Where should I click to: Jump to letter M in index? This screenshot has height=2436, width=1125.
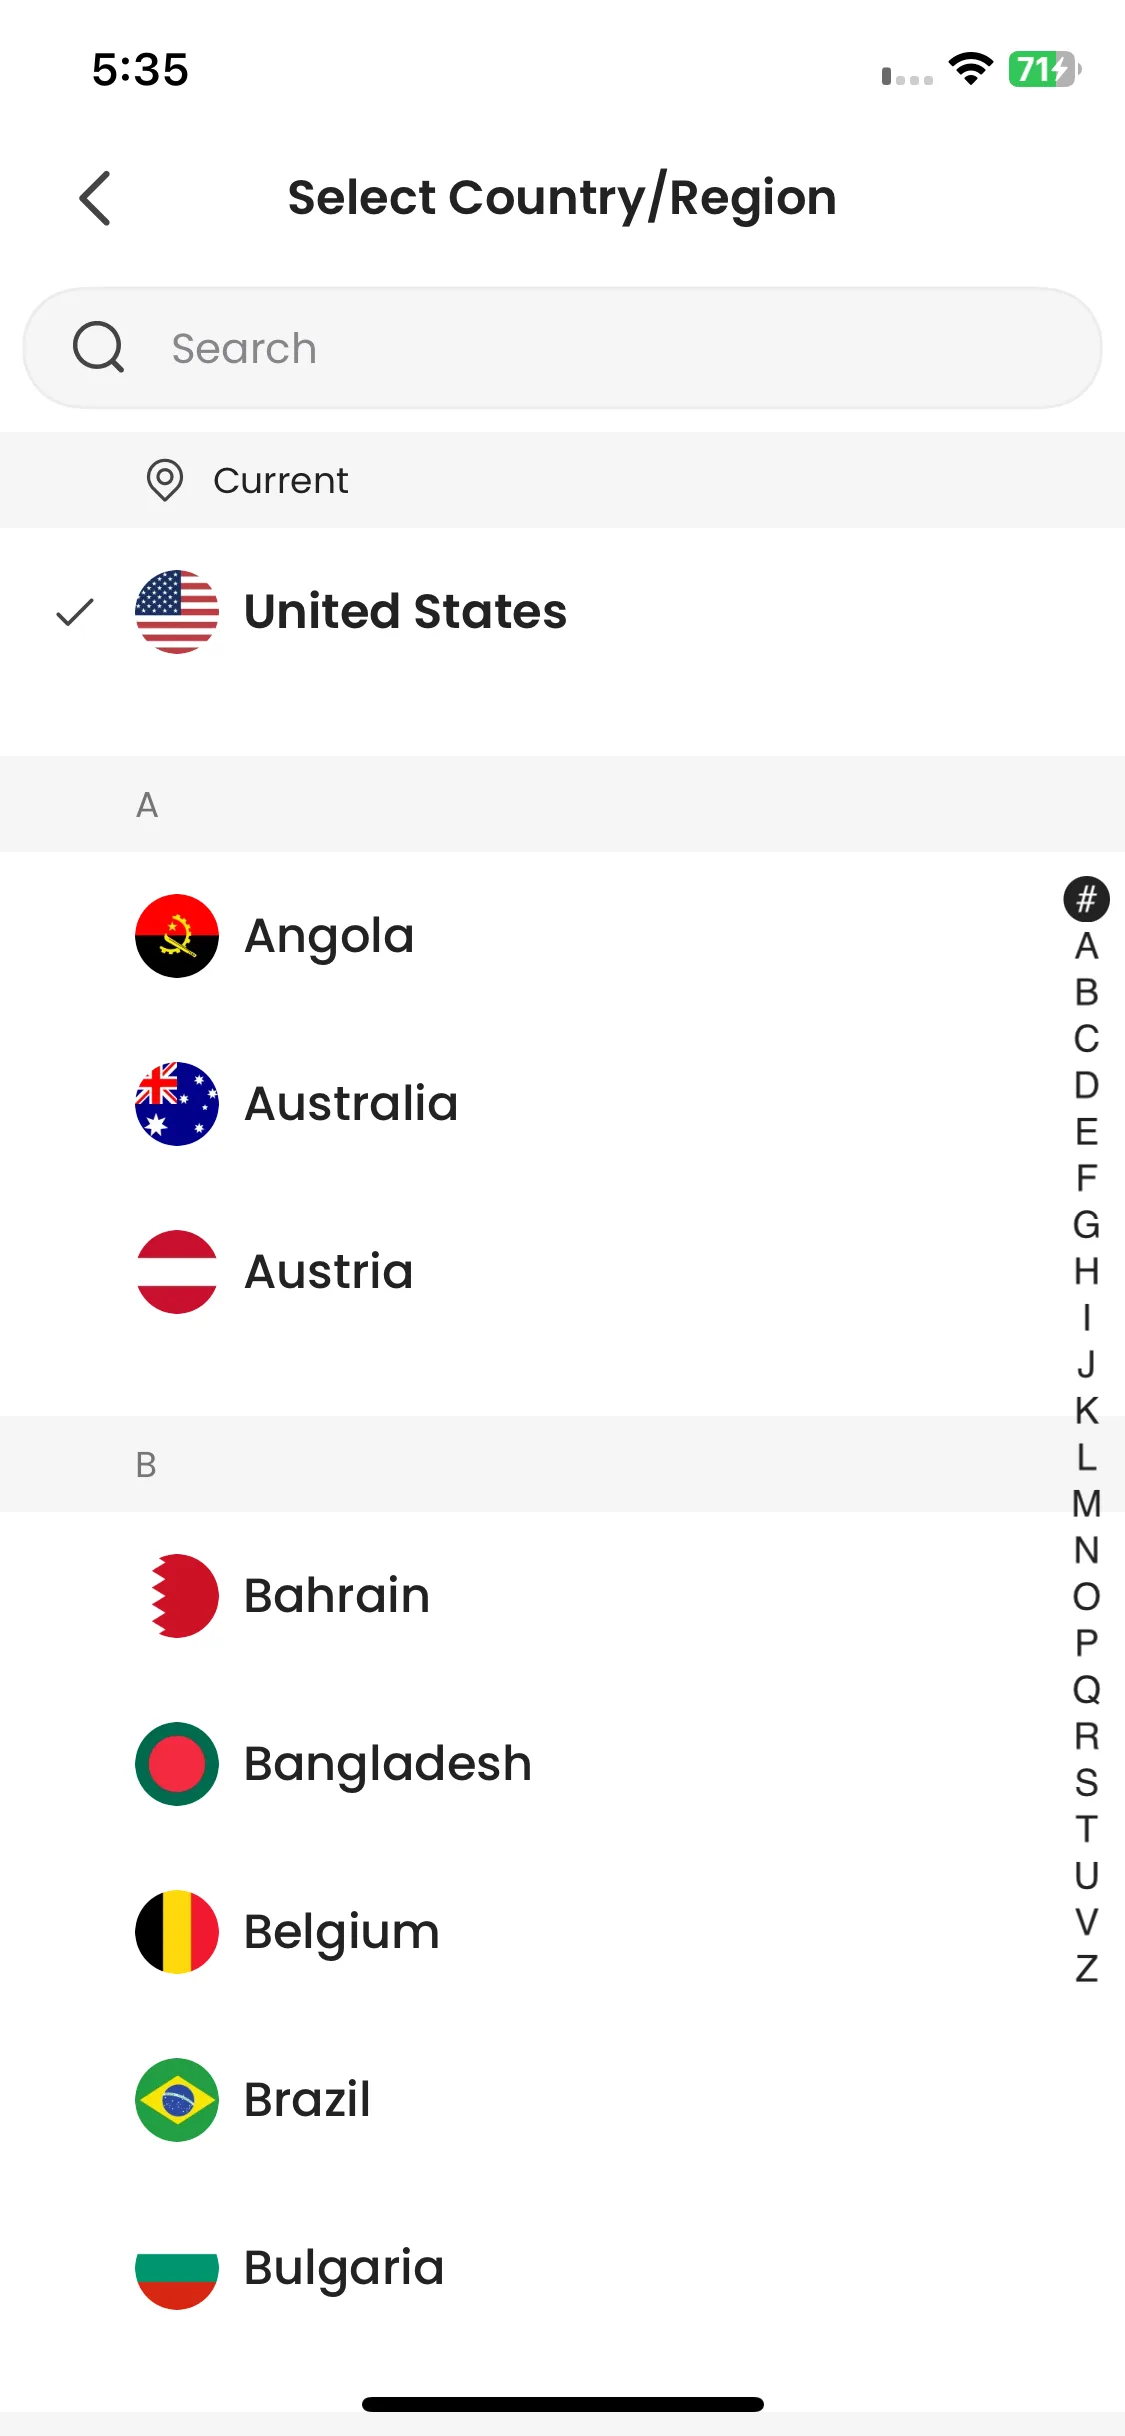(x=1086, y=1503)
